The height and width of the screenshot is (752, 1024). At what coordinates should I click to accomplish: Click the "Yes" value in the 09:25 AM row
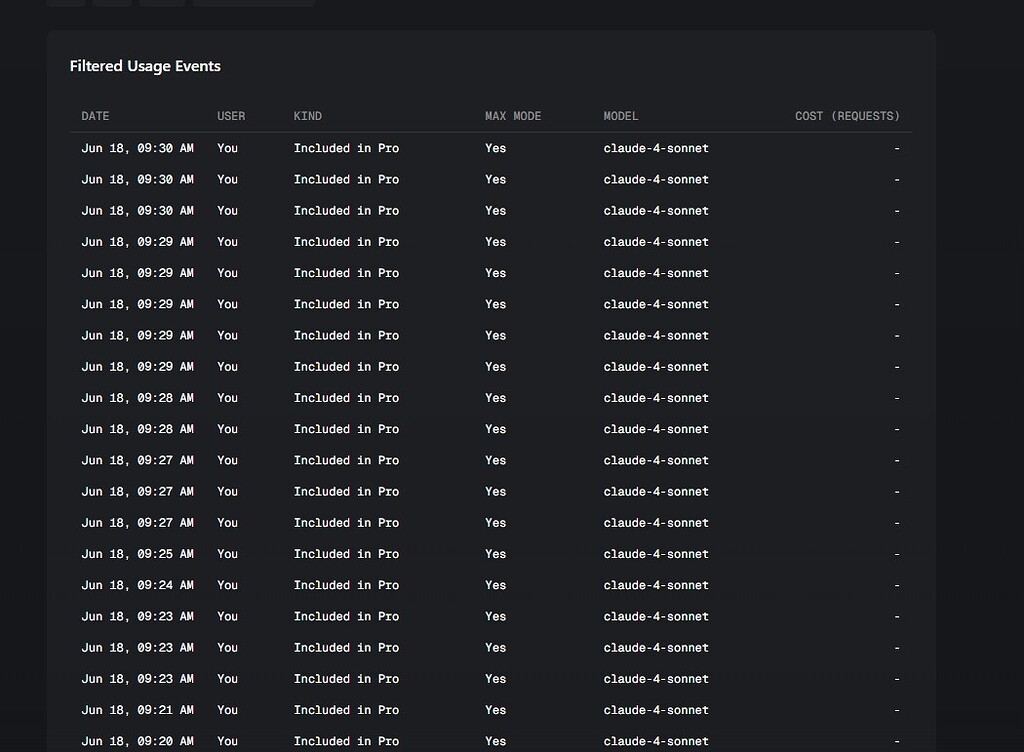pos(495,554)
